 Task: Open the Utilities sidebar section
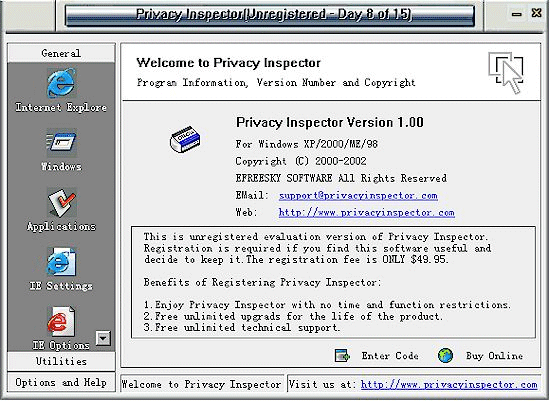(61, 361)
